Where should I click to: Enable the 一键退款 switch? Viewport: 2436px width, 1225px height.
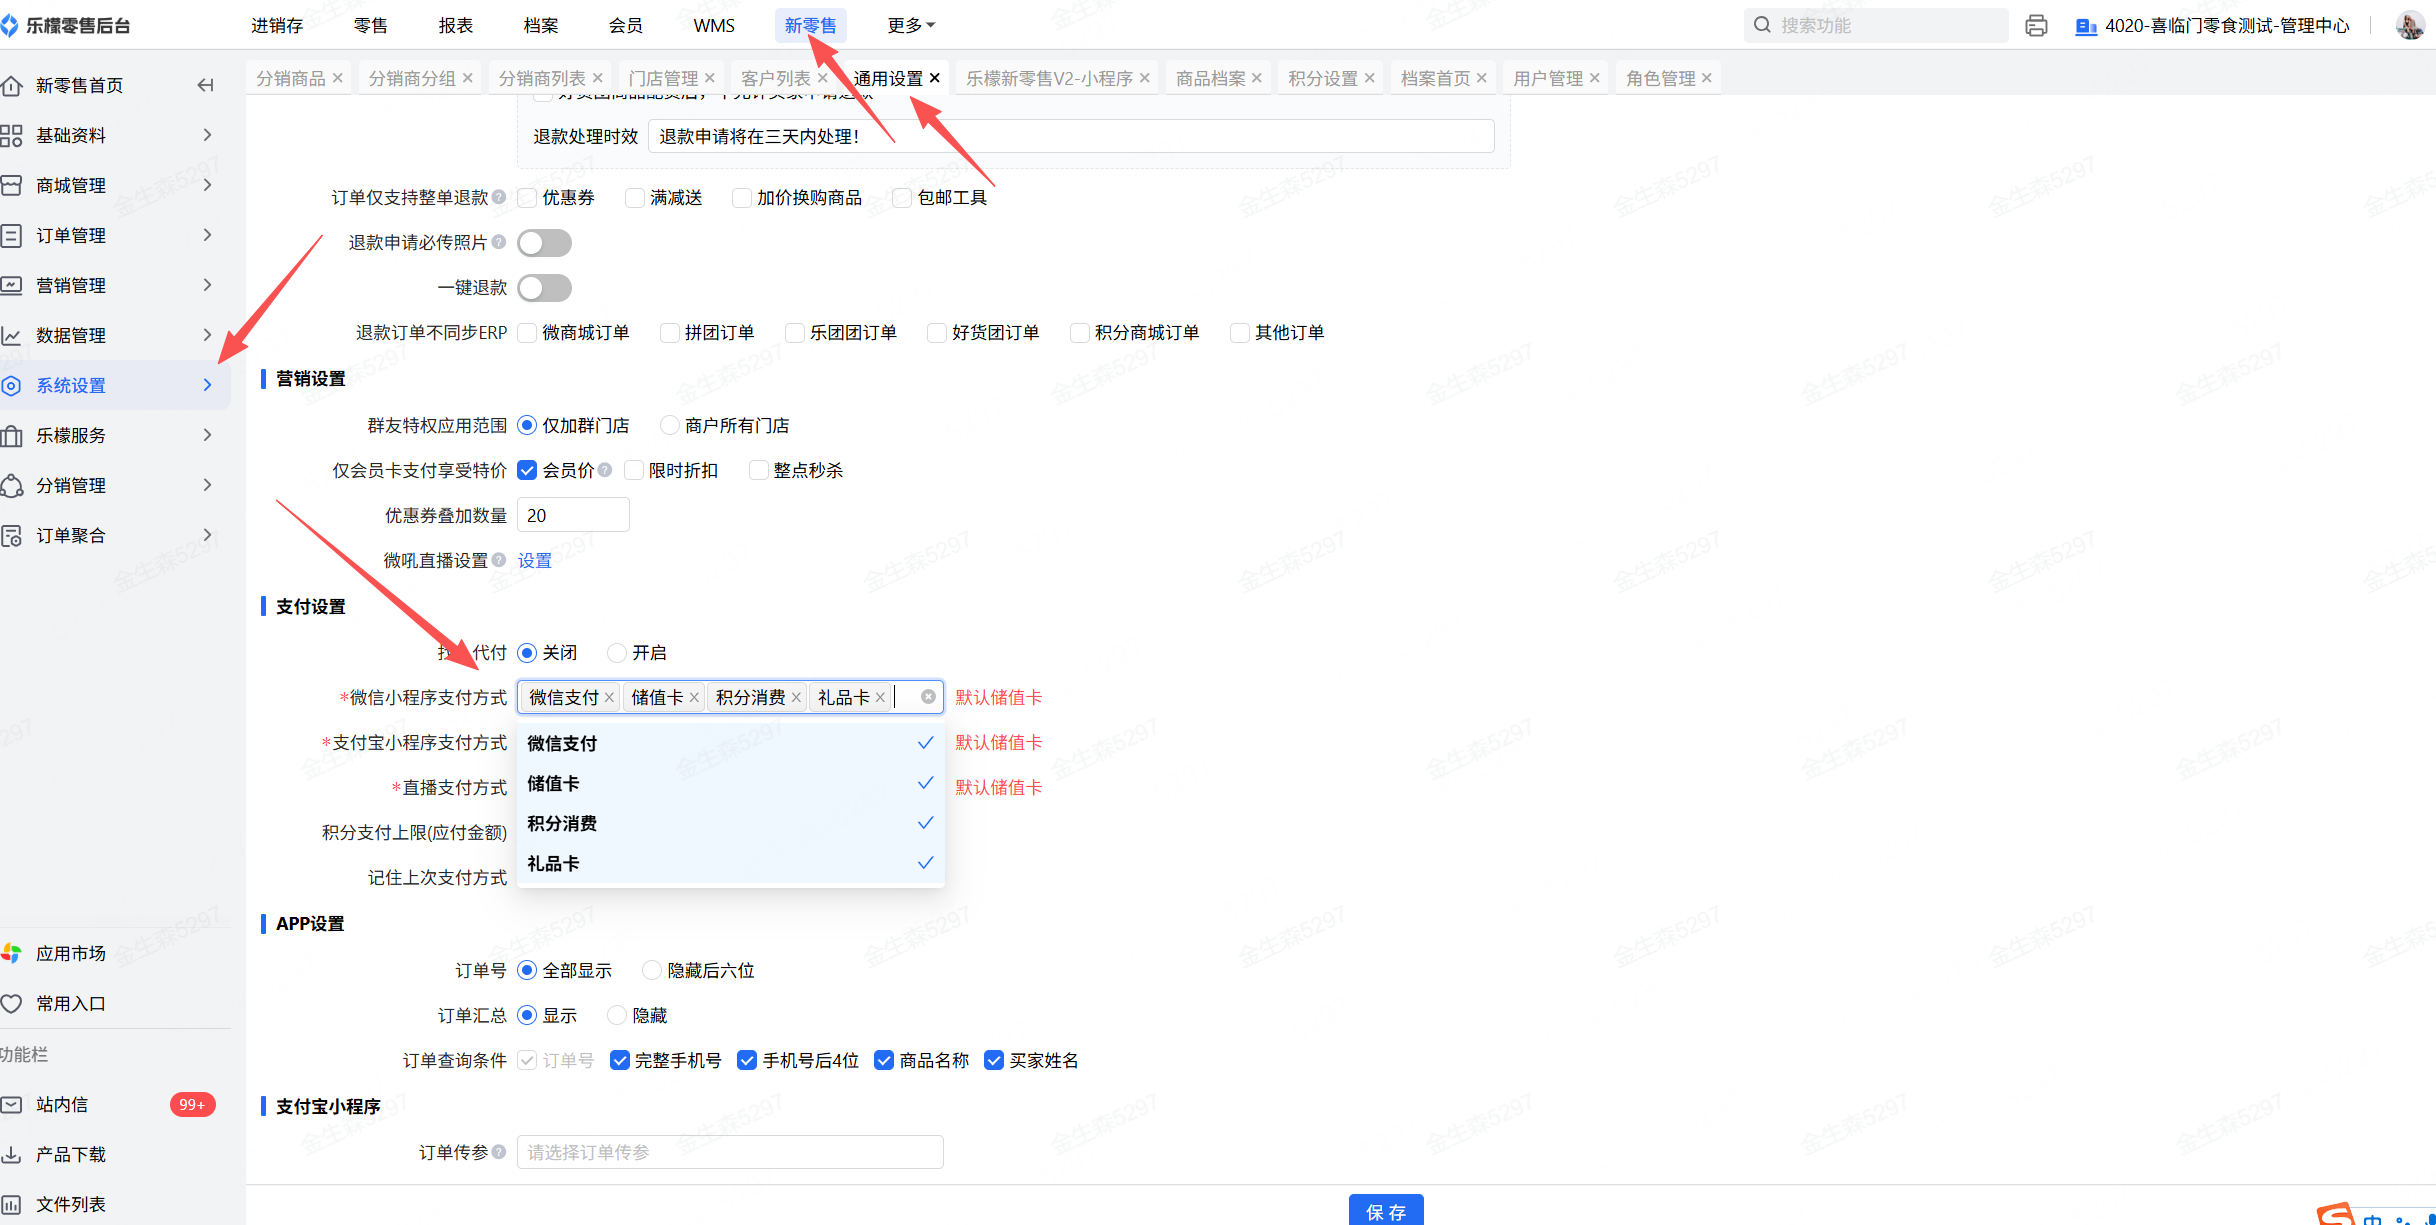544,288
